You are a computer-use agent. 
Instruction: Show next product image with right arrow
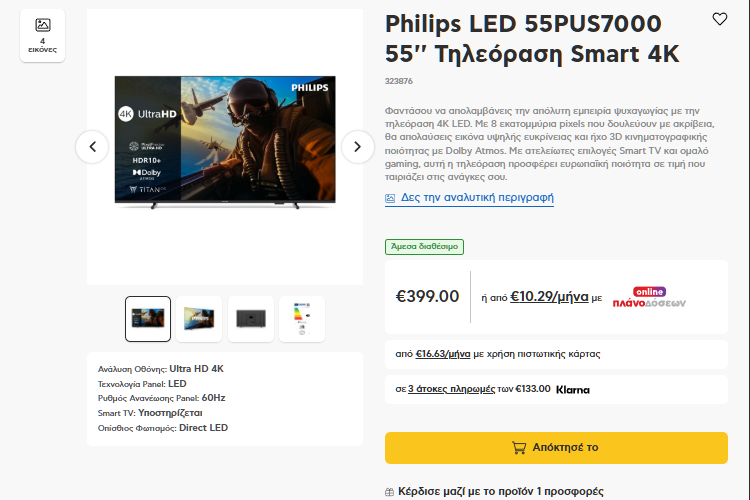357,147
